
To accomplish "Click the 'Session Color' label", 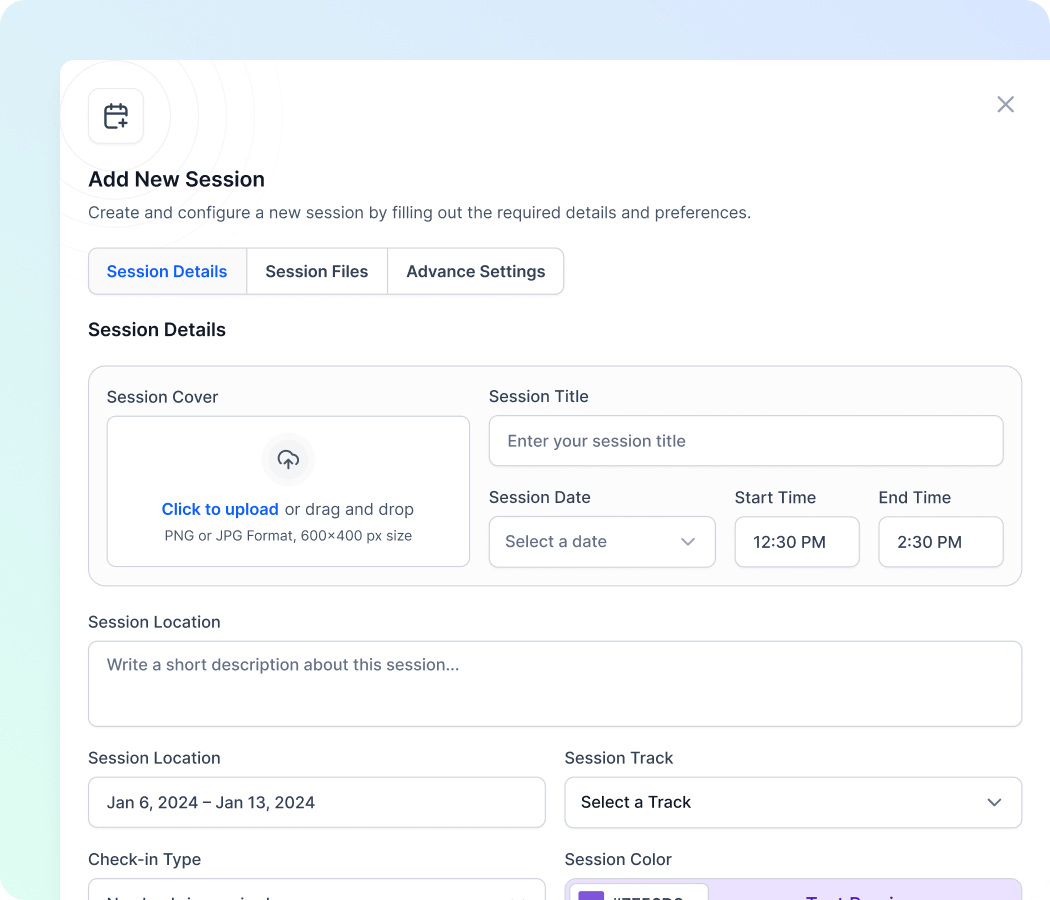I will pos(618,859).
